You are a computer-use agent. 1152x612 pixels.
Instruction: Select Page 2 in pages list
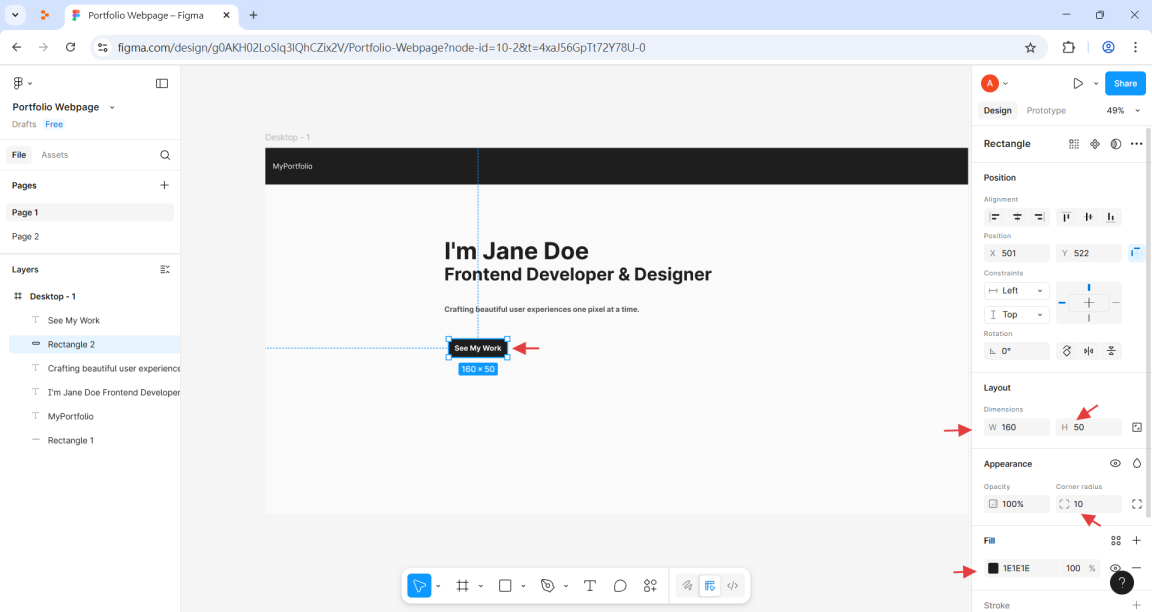point(26,237)
